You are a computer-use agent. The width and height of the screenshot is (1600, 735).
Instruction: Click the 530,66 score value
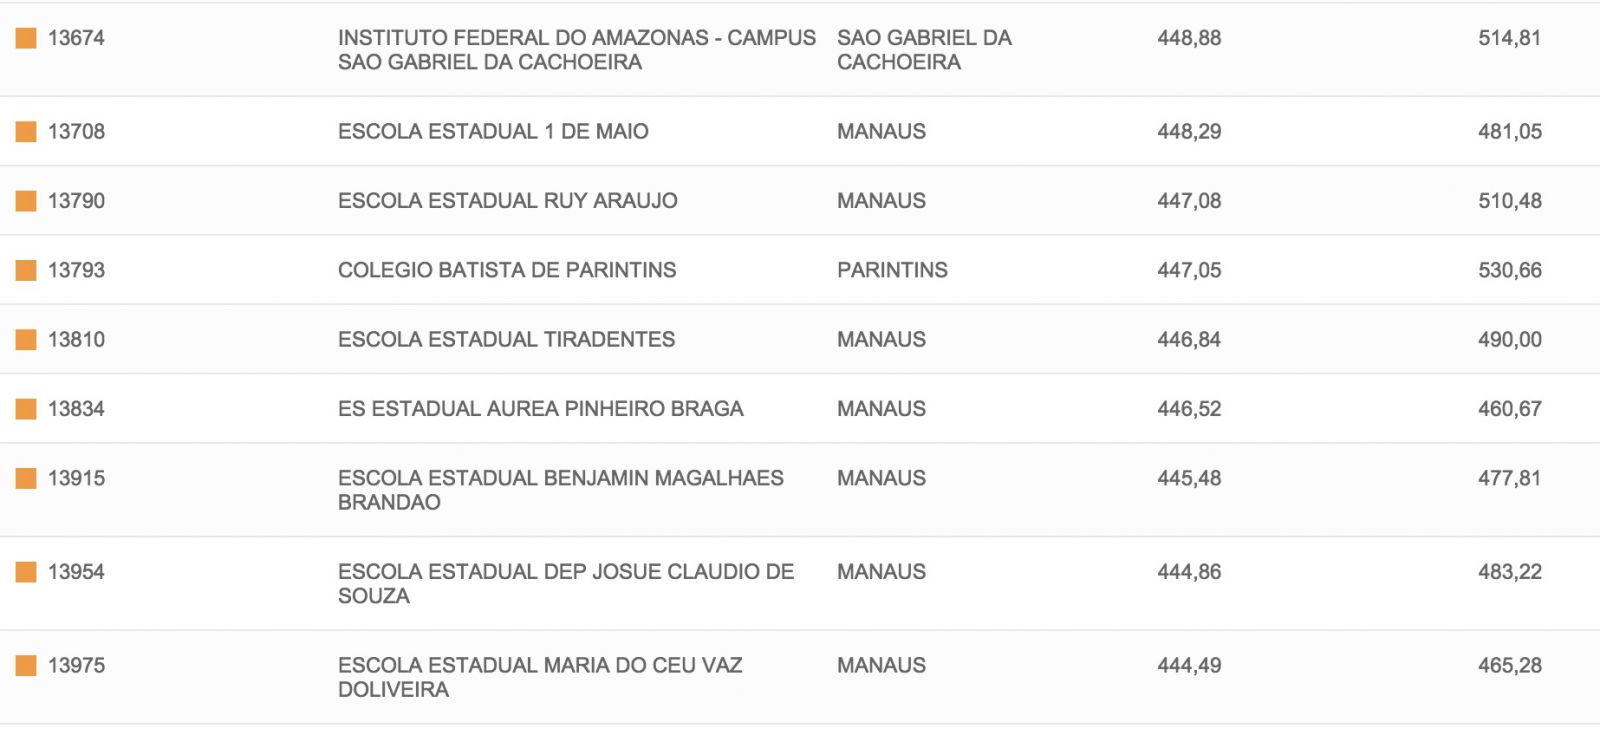pos(1509,270)
